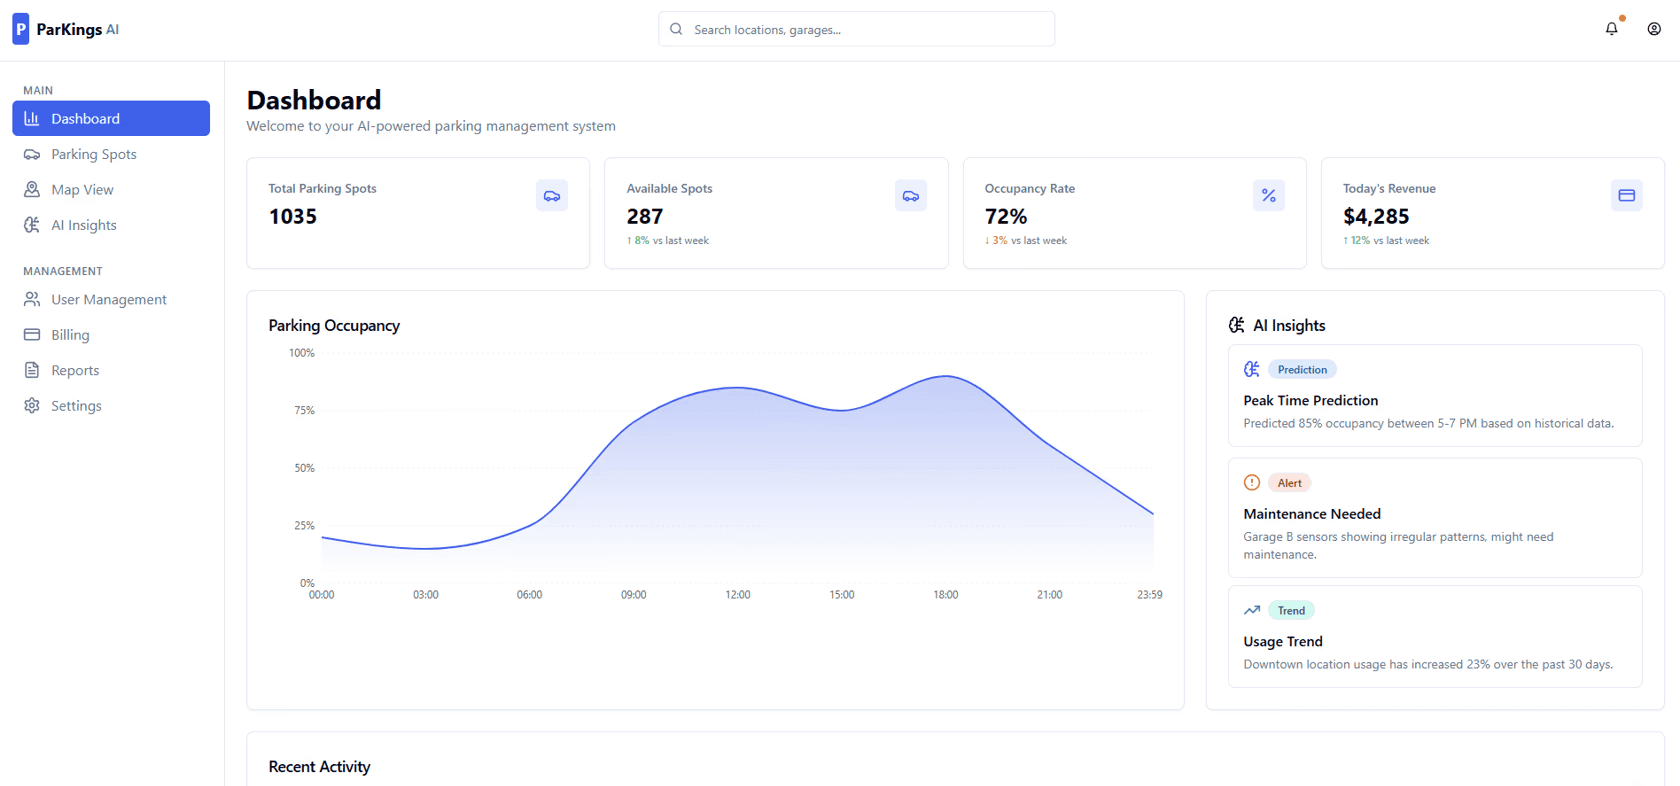Click the 18:00 label on chart axis
The width and height of the screenshot is (1680, 786).
click(x=946, y=594)
